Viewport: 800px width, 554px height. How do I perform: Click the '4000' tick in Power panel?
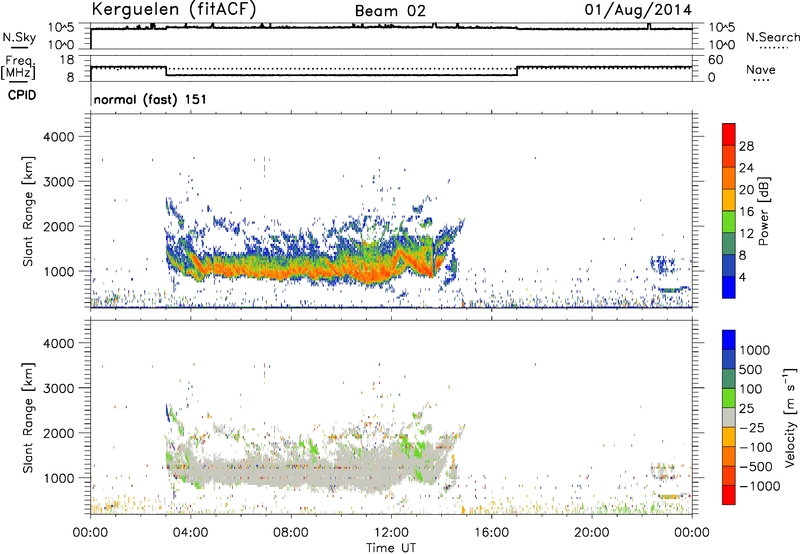pos(59,137)
